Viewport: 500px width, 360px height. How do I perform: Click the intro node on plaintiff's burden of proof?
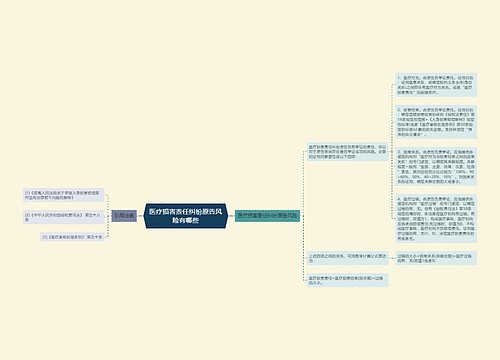[x=348, y=152]
